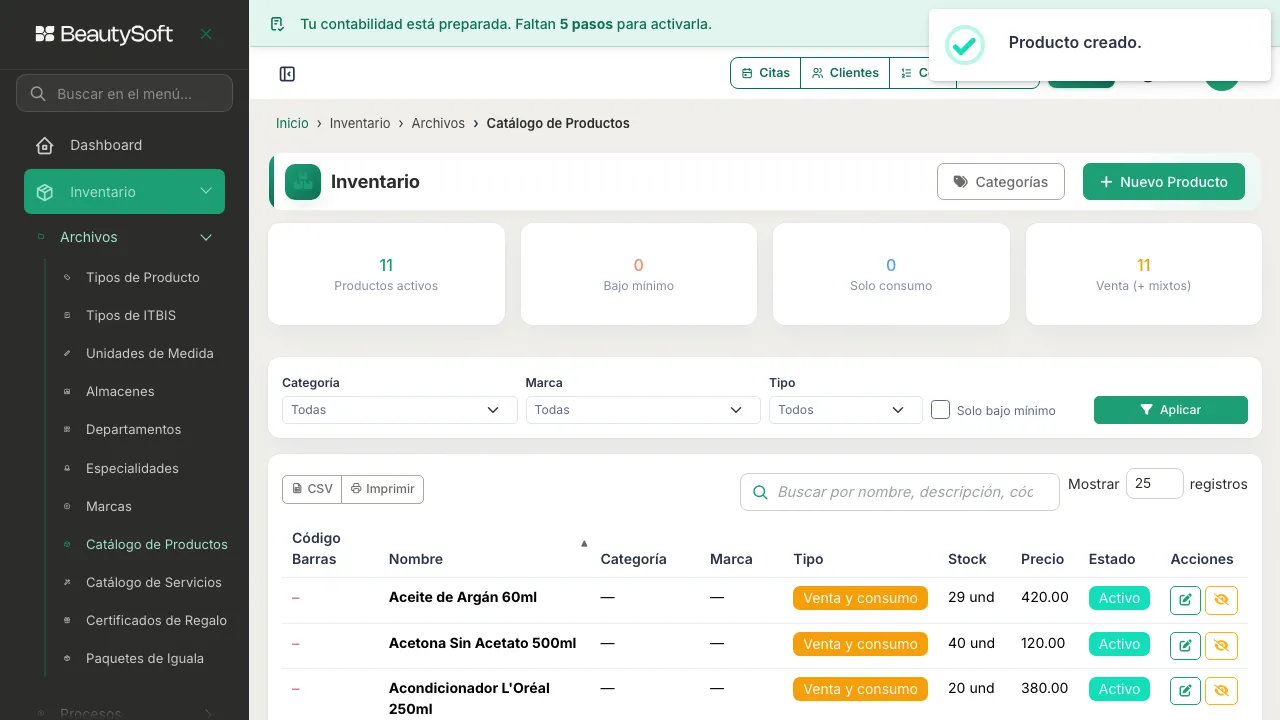Open Certificados de Regalo menu item
This screenshot has height=720, width=1280.
[156, 620]
